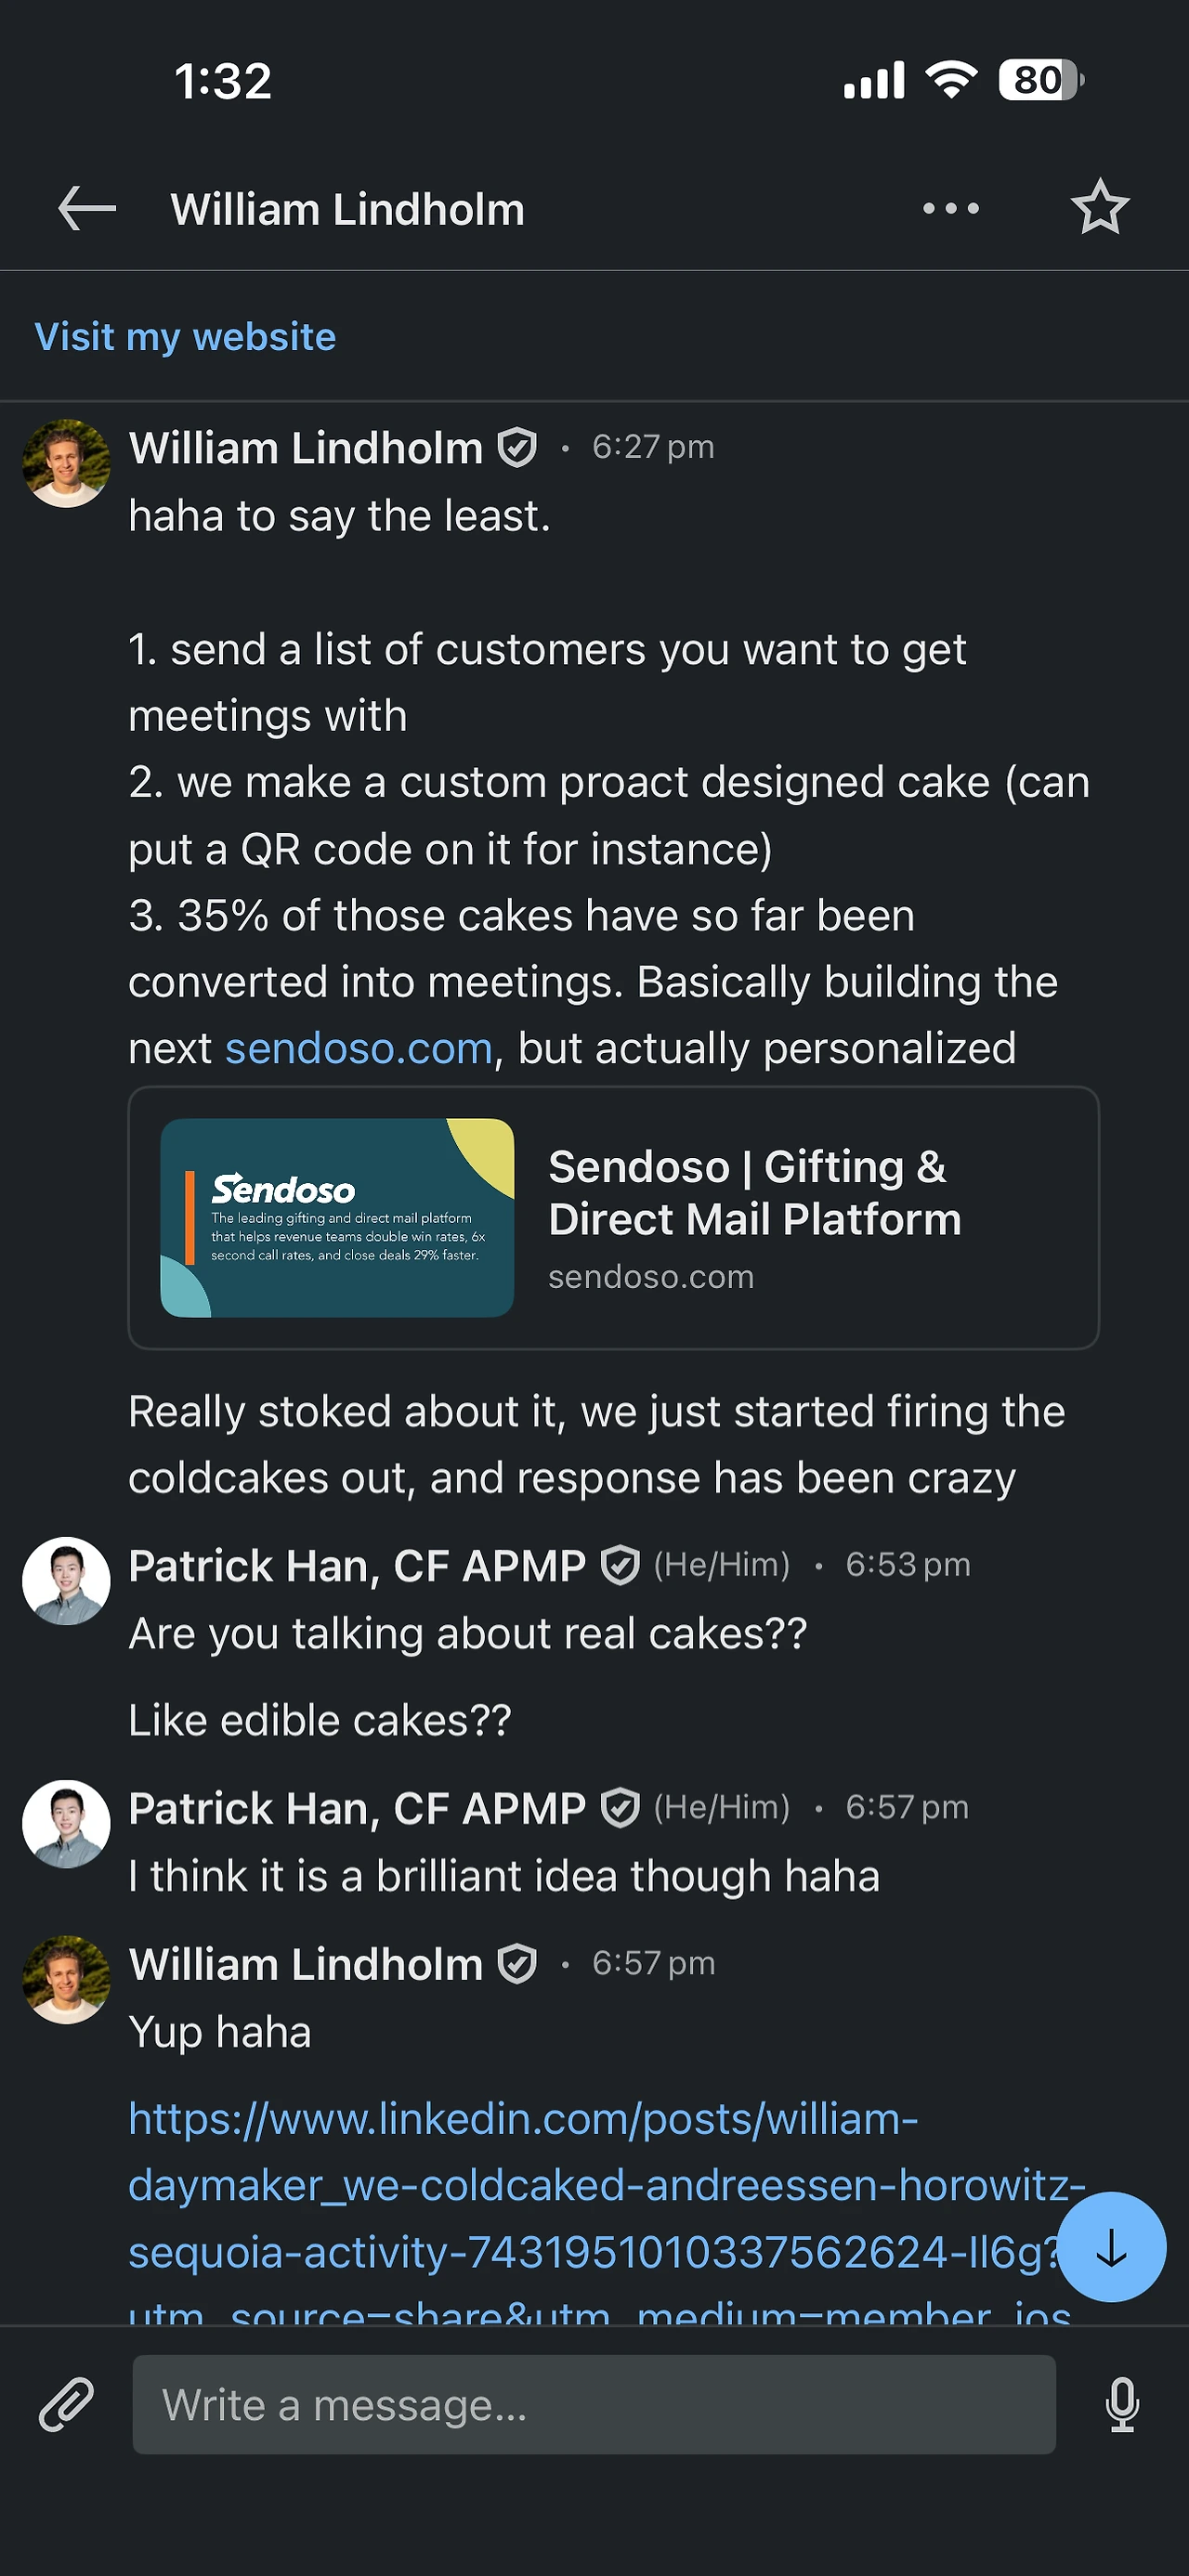The image size is (1189, 2576).
Task: Tap the Sendoso Gifting & Direct Mail Platform title
Action: (x=754, y=1193)
